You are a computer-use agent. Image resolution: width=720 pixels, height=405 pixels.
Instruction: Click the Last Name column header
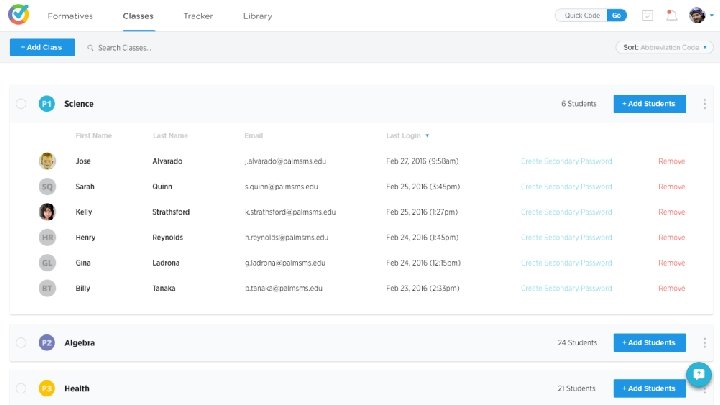(170, 135)
